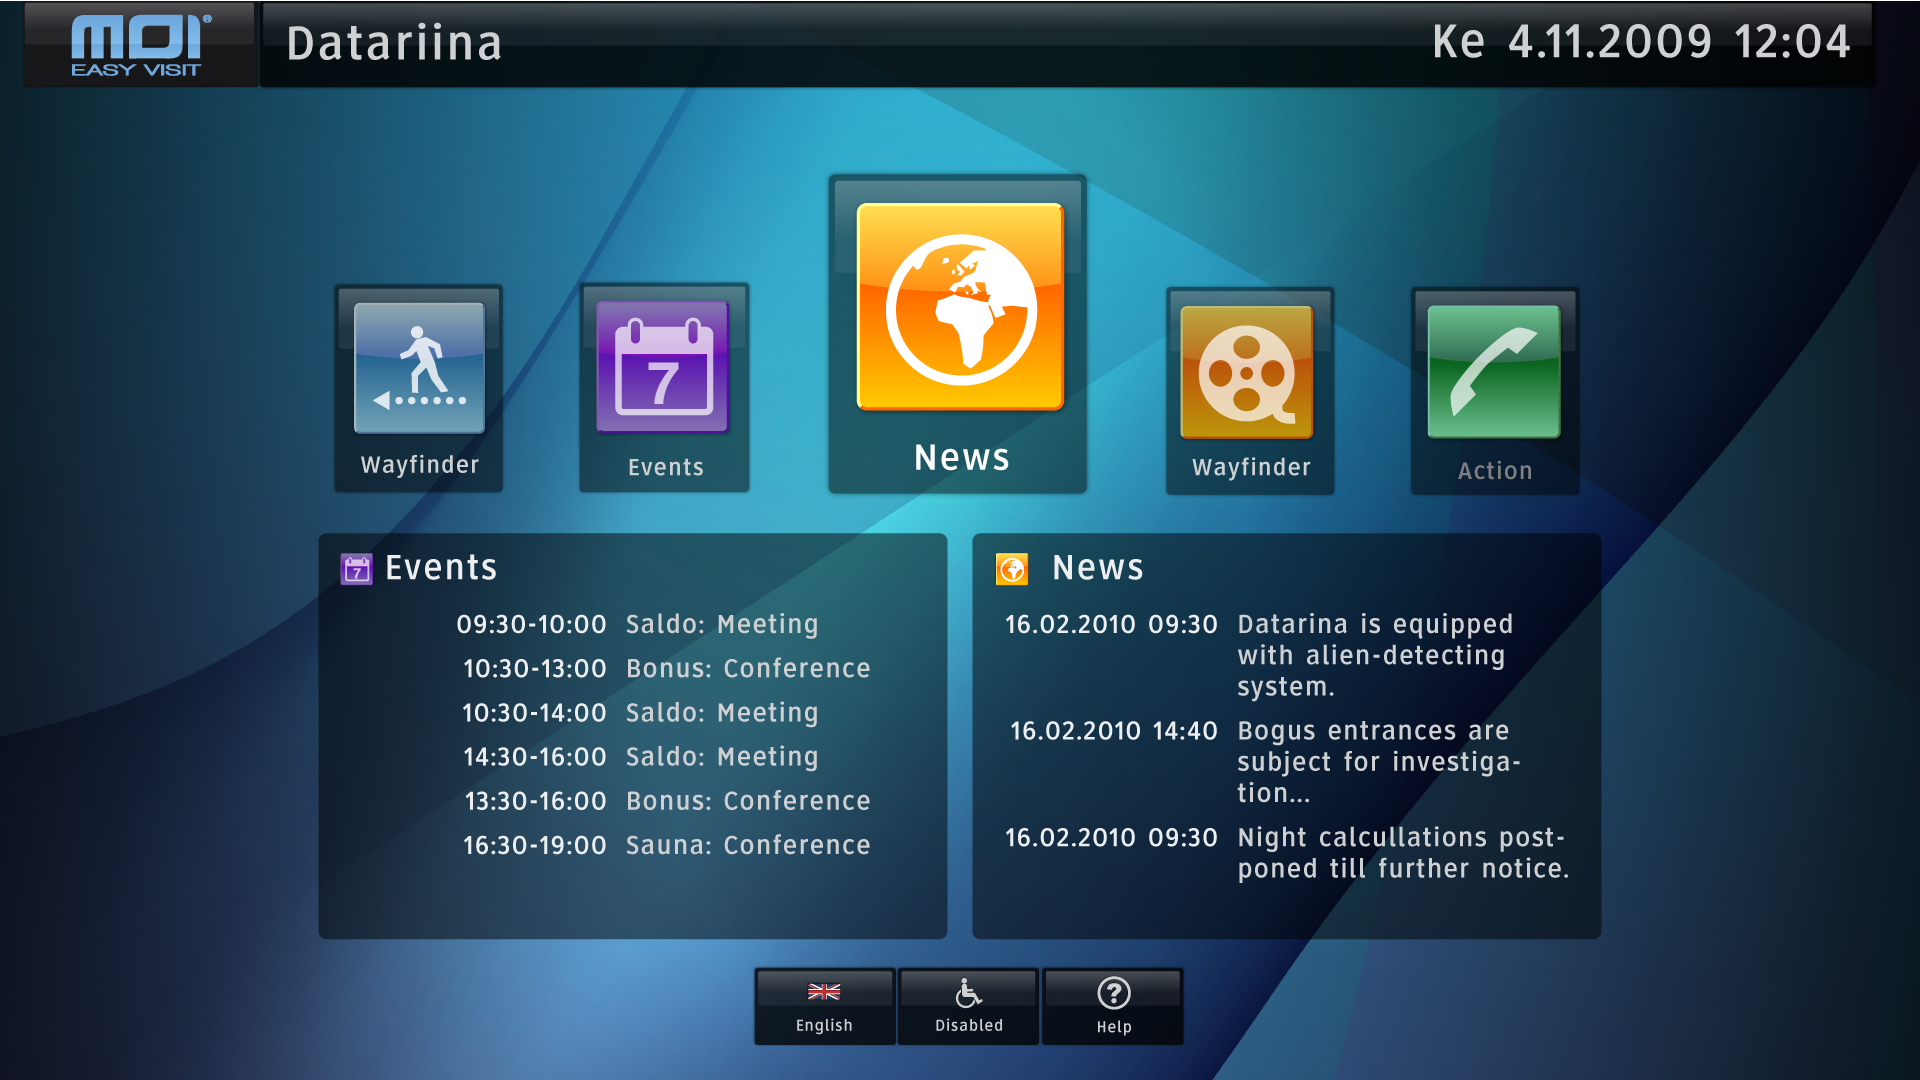This screenshot has width=1920, height=1080.
Task: Click the small globe icon beside News heading
Action: (1012, 569)
